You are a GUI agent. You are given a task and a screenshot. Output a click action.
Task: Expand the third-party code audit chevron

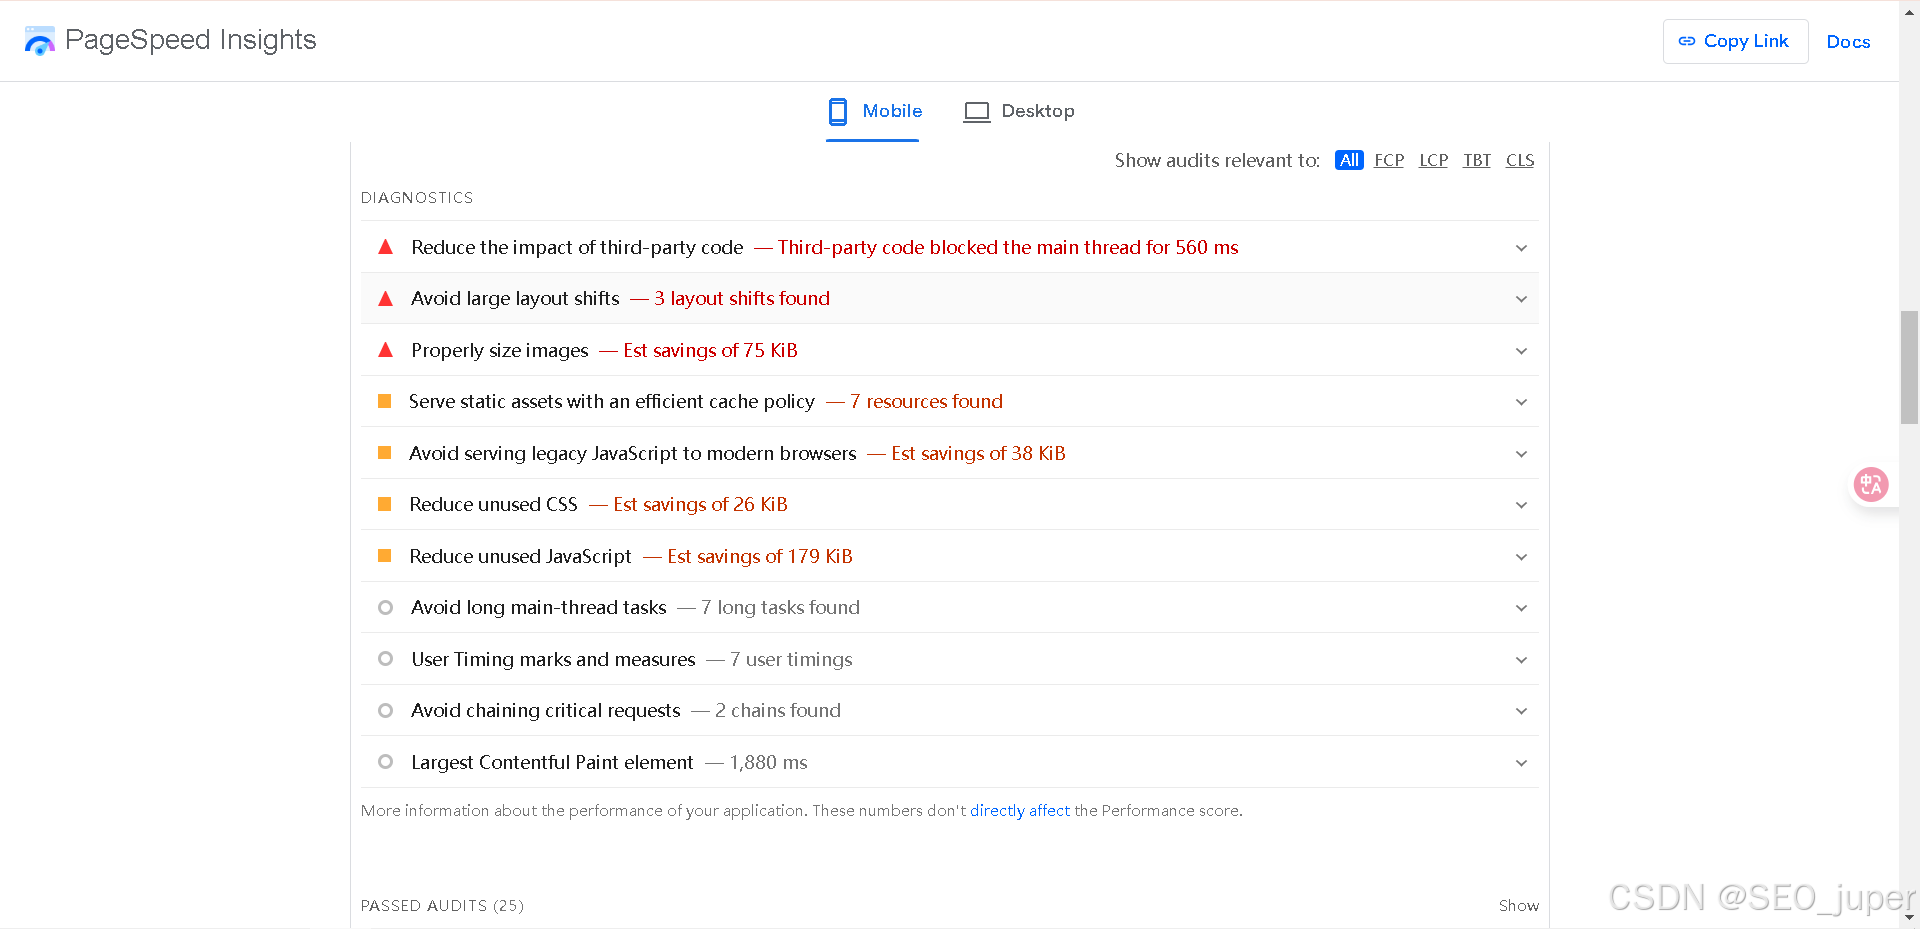pos(1521,248)
